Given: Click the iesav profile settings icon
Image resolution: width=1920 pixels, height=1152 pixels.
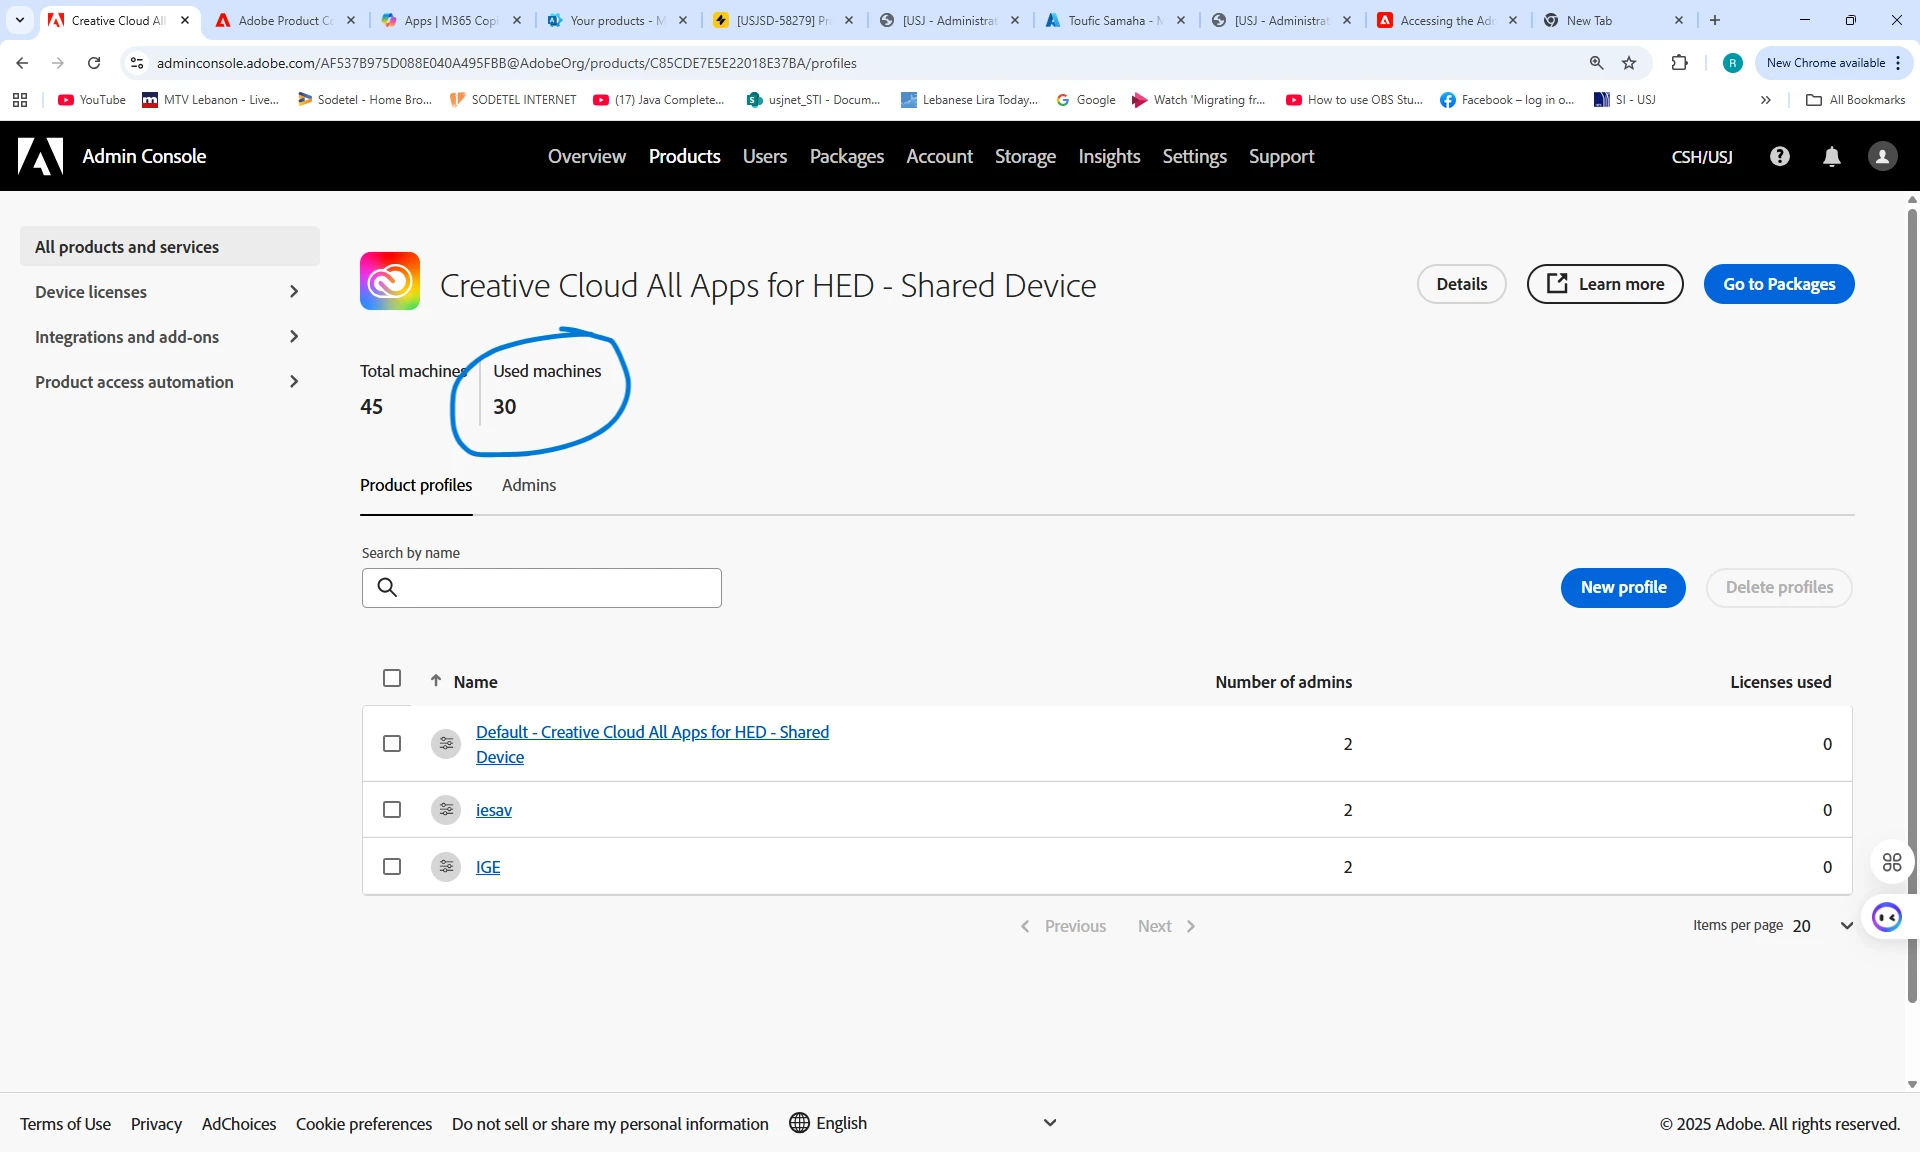Looking at the screenshot, I should click(446, 809).
